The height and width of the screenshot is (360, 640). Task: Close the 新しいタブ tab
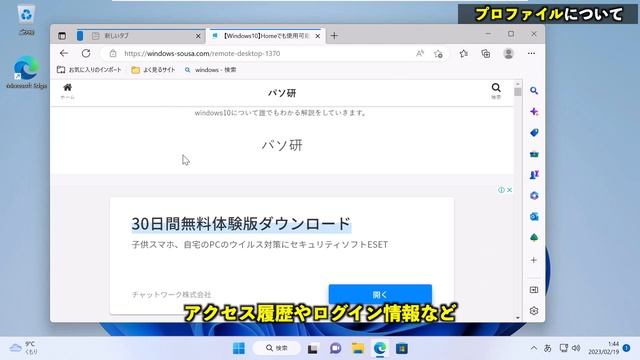[x=198, y=36]
